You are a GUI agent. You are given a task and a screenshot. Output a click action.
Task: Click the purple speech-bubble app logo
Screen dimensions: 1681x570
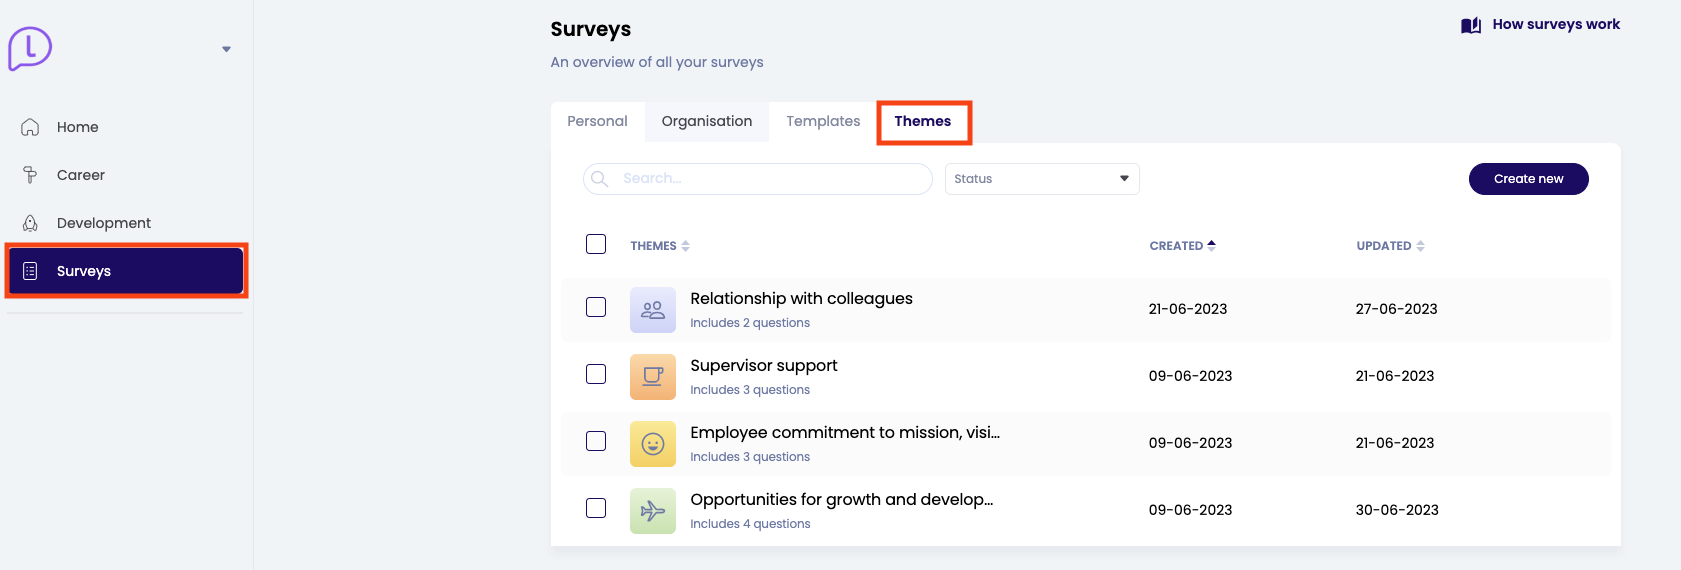30,48
